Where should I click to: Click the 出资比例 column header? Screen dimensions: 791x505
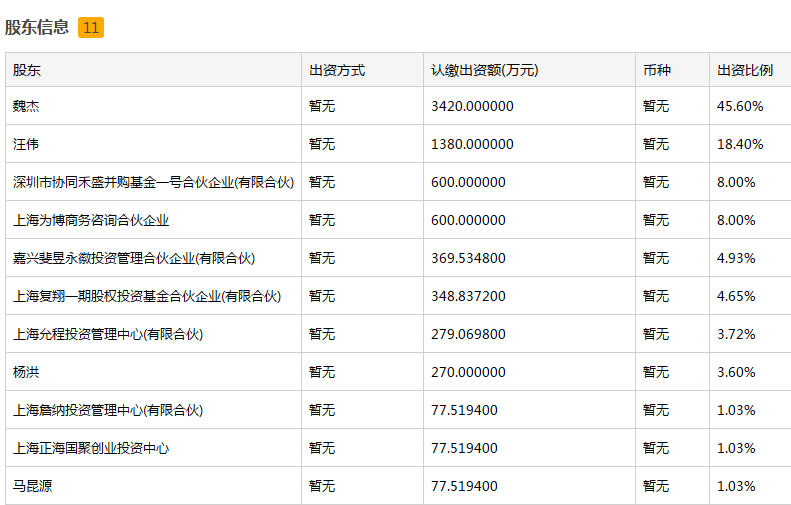(745, 70)
